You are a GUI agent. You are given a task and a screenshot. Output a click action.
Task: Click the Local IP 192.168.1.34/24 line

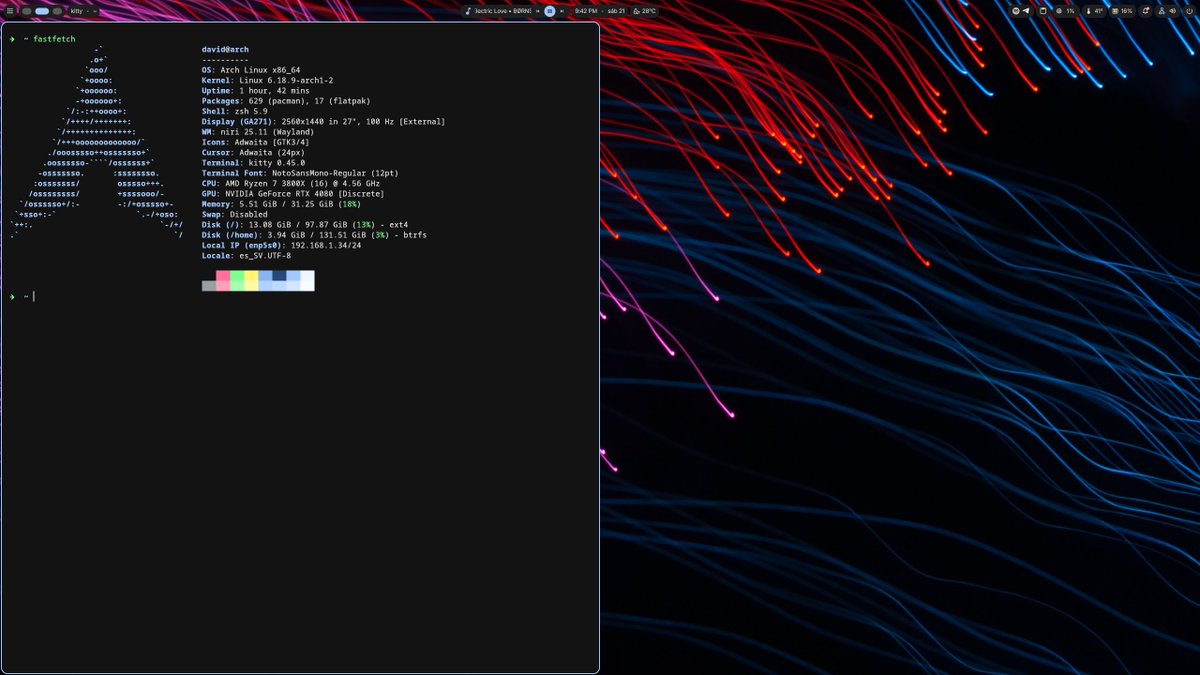click(281, 245)
